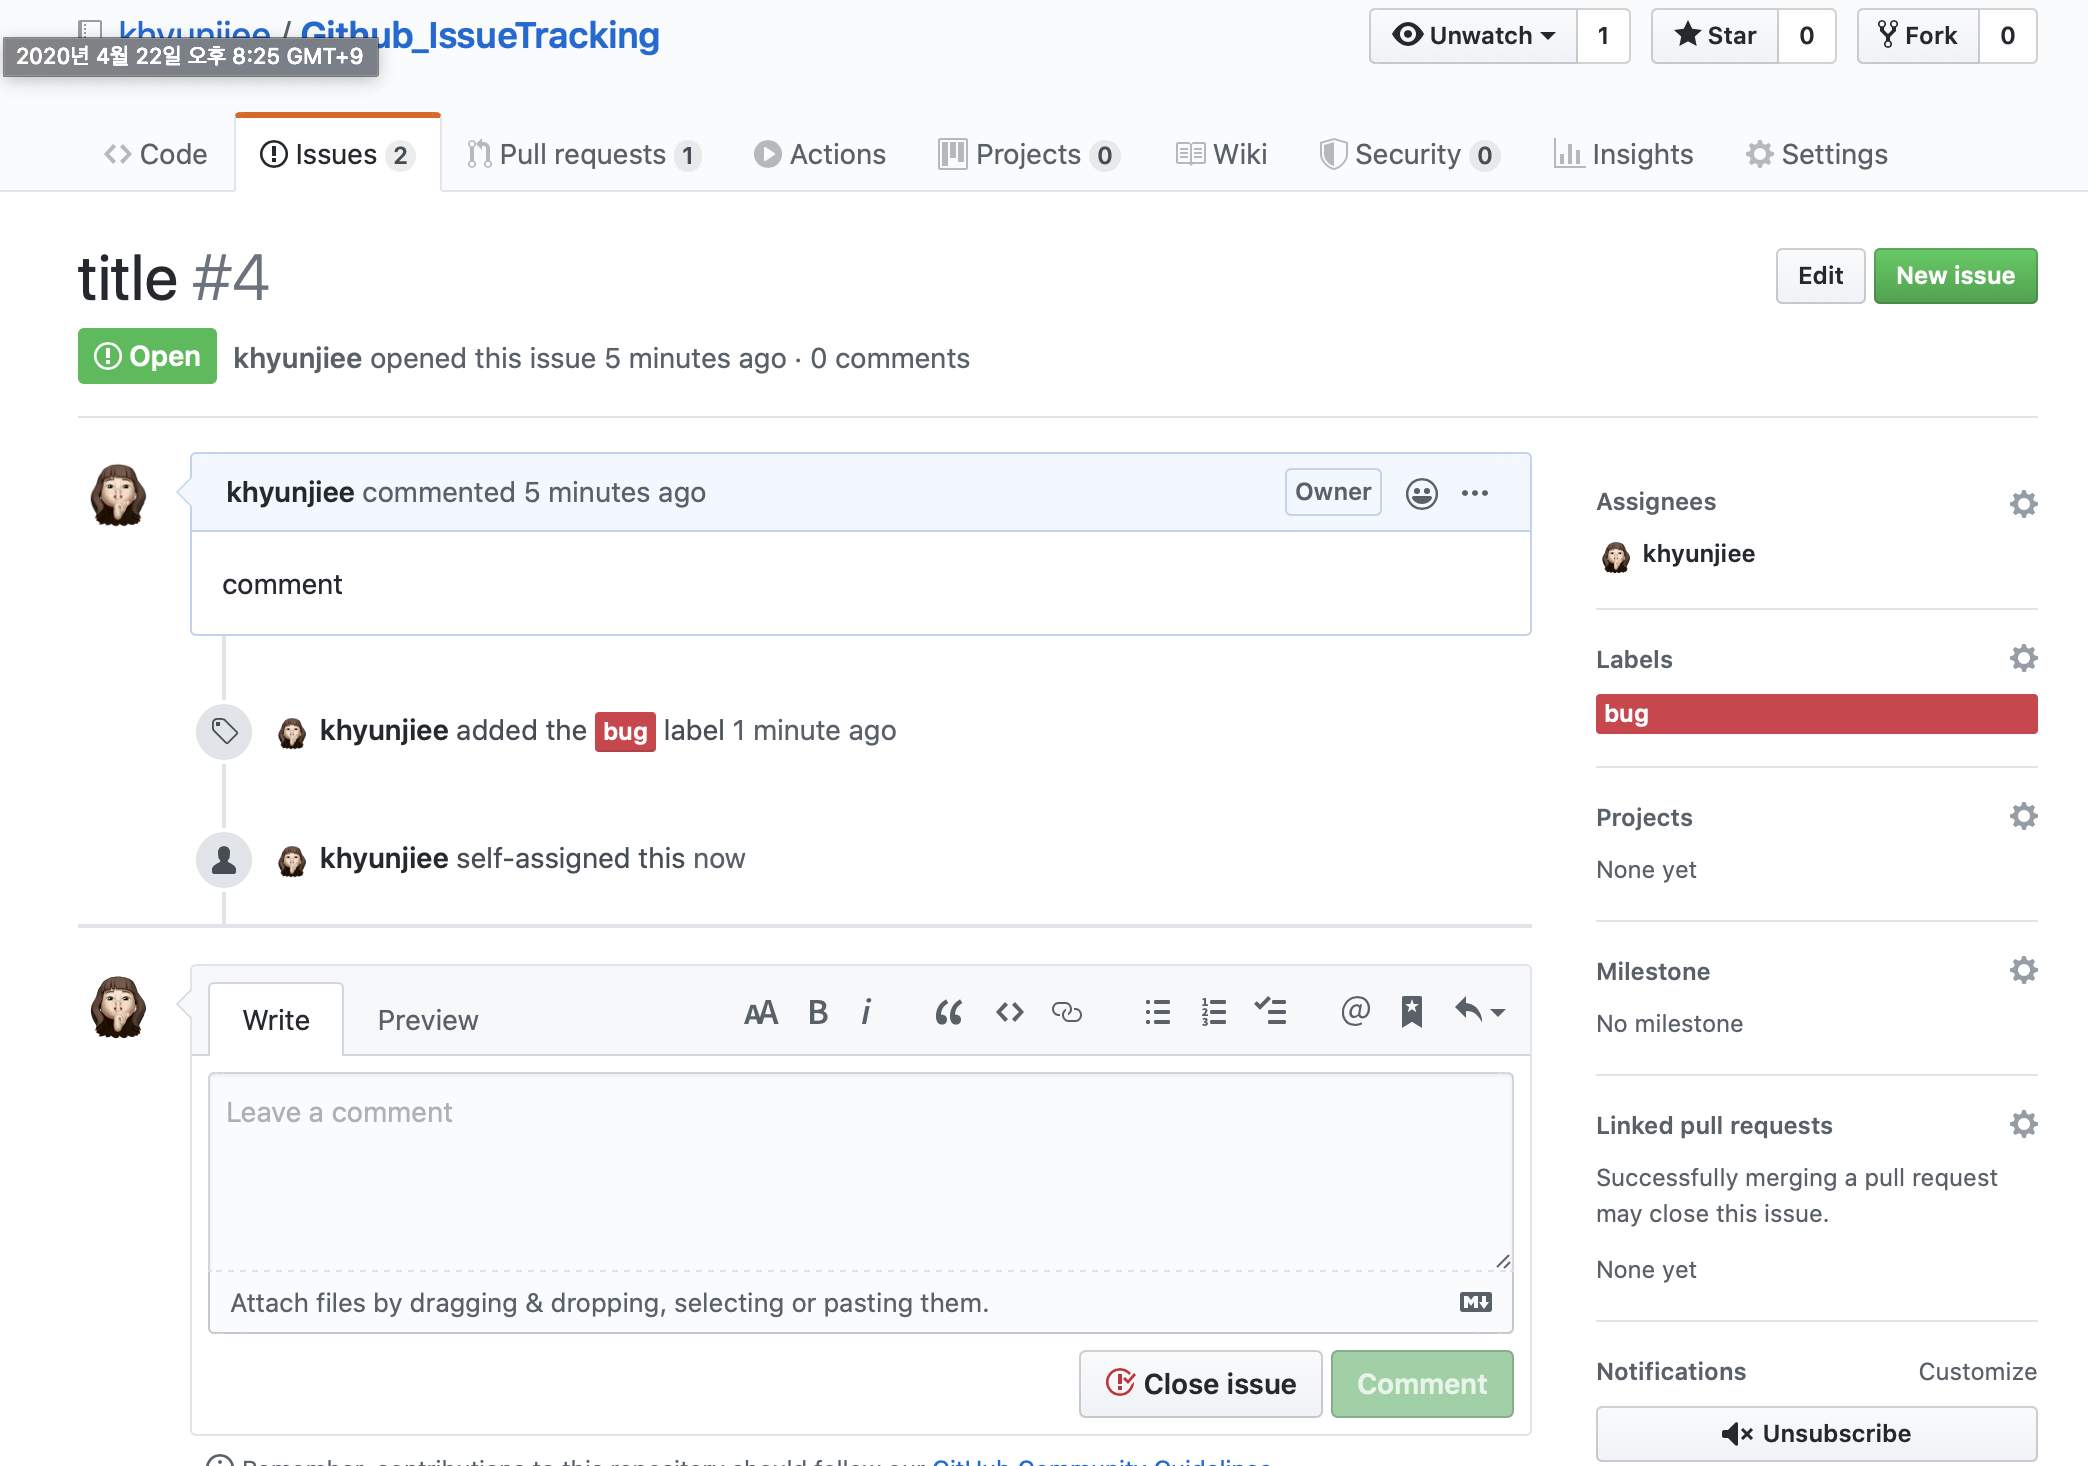Open the comment's three-dot options menu
The image size is (2088, 1466).
(x=1475, y=493)
